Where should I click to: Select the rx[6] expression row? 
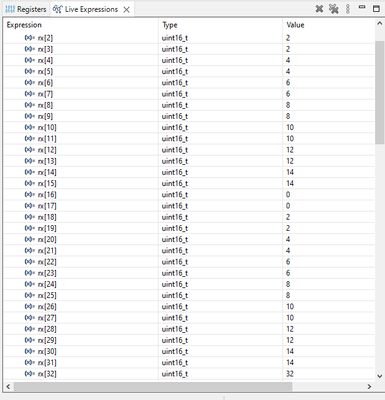click(189, 83)
